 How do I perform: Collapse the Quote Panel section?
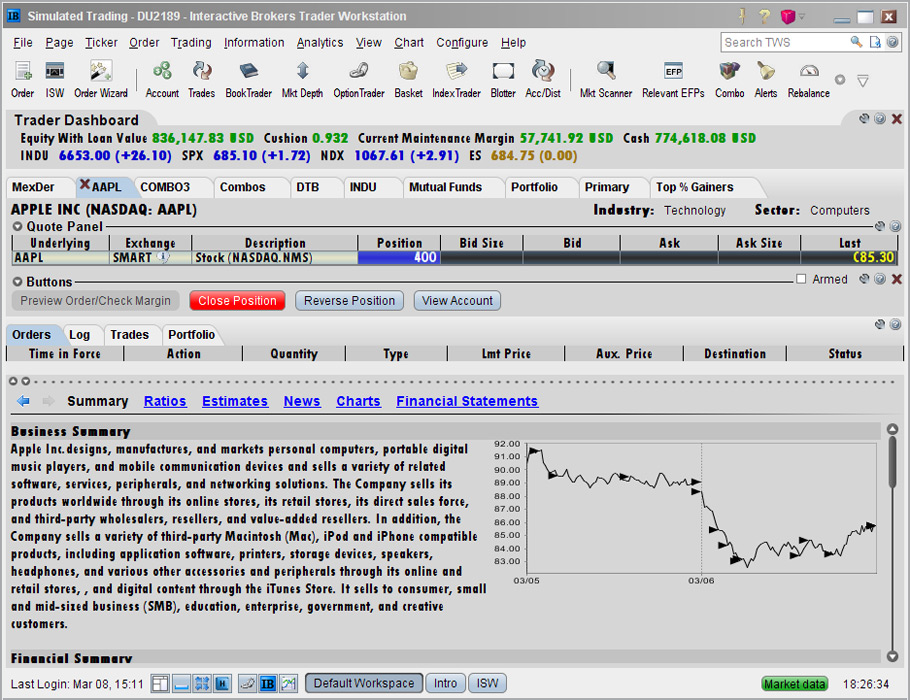(x=17, y=226)
